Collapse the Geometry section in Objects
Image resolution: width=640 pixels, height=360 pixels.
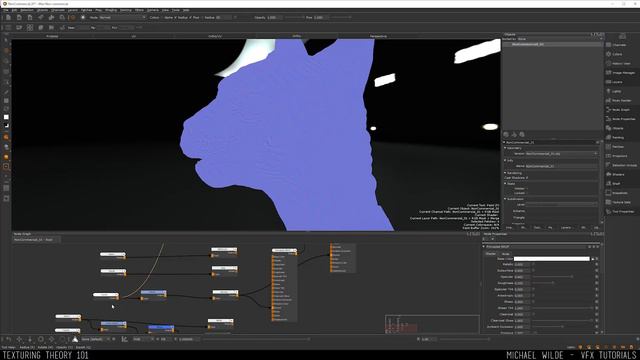pos(505,148)
